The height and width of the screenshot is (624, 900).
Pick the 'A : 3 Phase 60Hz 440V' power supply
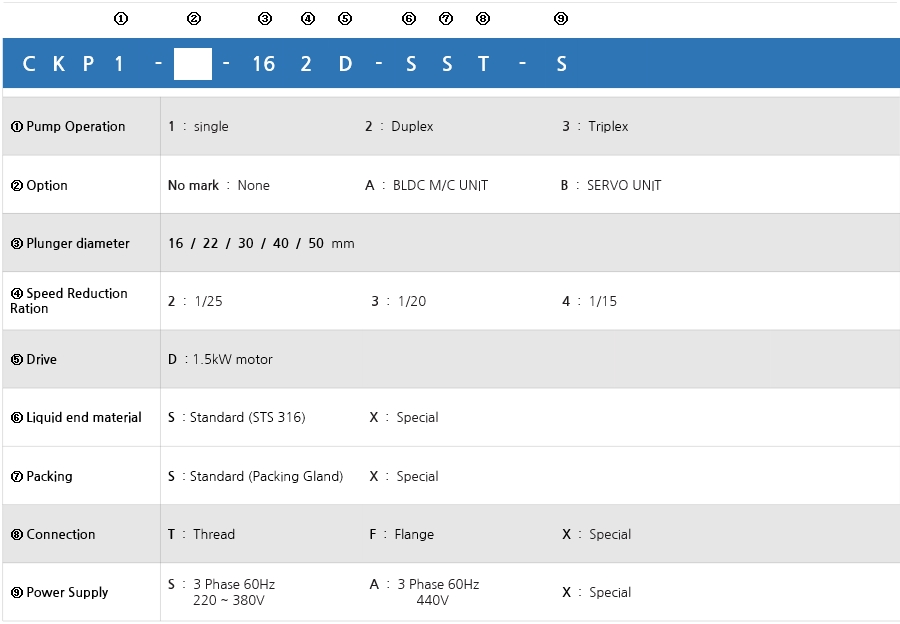[x=424, y=592]
